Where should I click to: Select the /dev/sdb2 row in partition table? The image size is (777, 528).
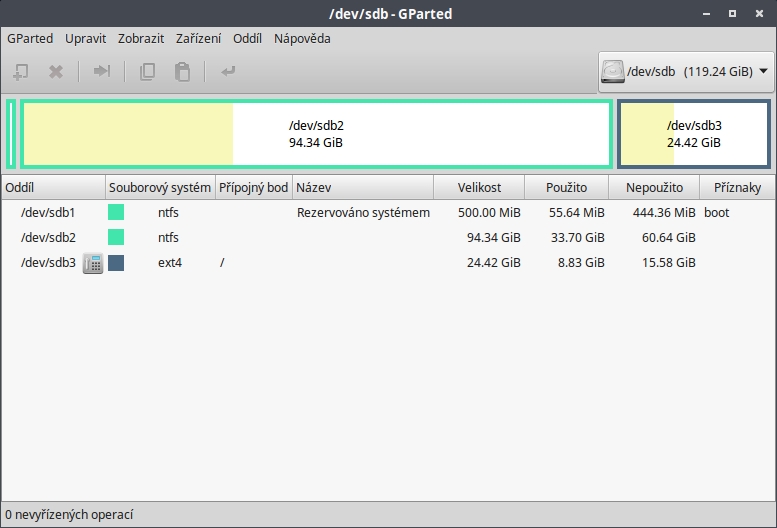click(388, 237)
